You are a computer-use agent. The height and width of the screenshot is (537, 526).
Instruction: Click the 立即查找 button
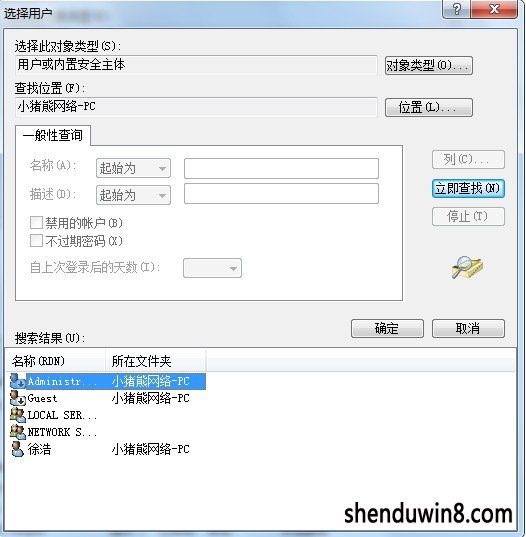(468, 188)
